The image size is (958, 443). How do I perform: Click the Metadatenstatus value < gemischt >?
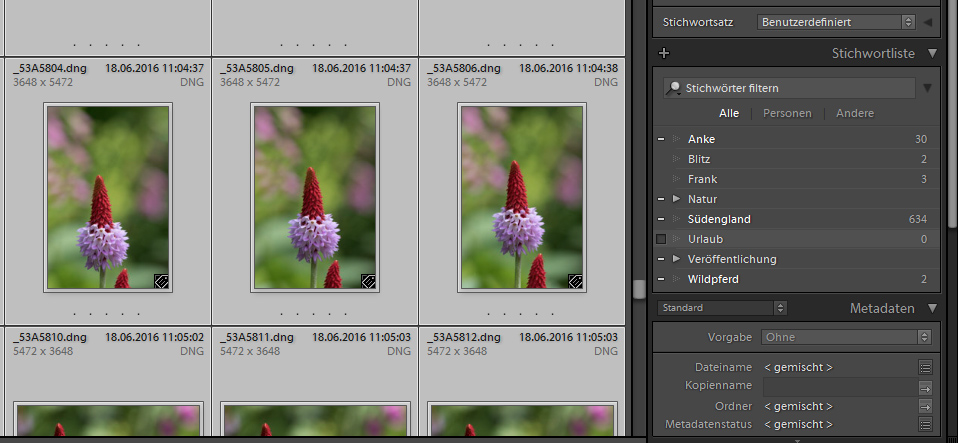point(799,424)
